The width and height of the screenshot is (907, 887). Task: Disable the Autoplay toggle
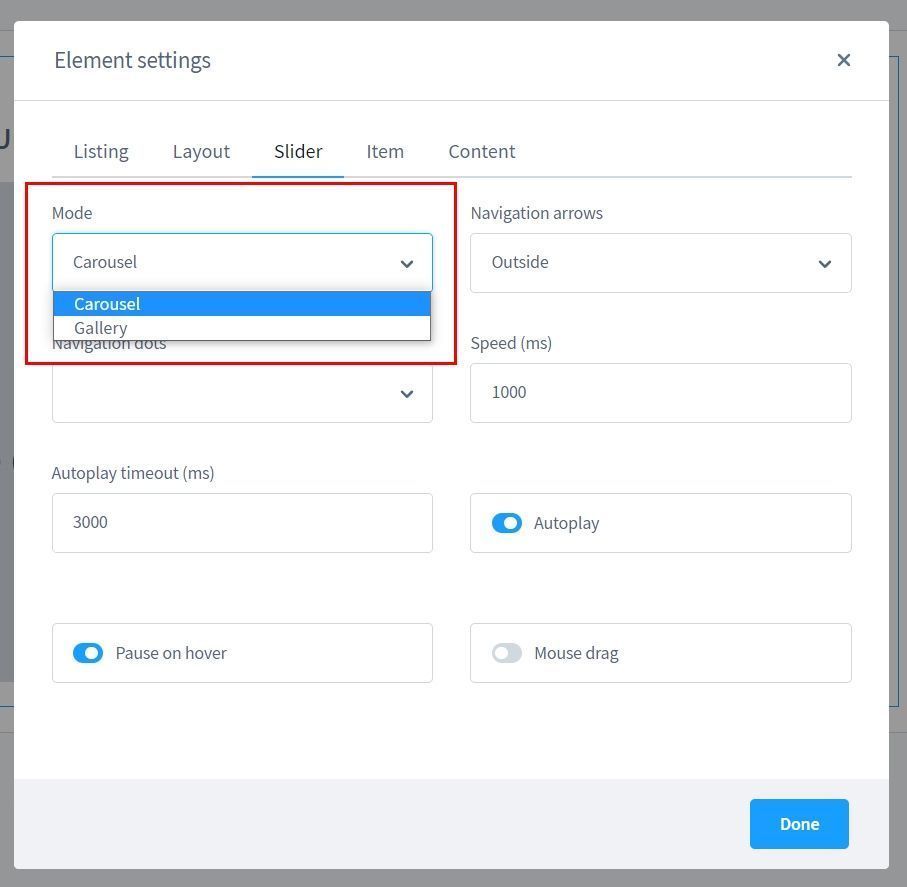tap(507, 523)
